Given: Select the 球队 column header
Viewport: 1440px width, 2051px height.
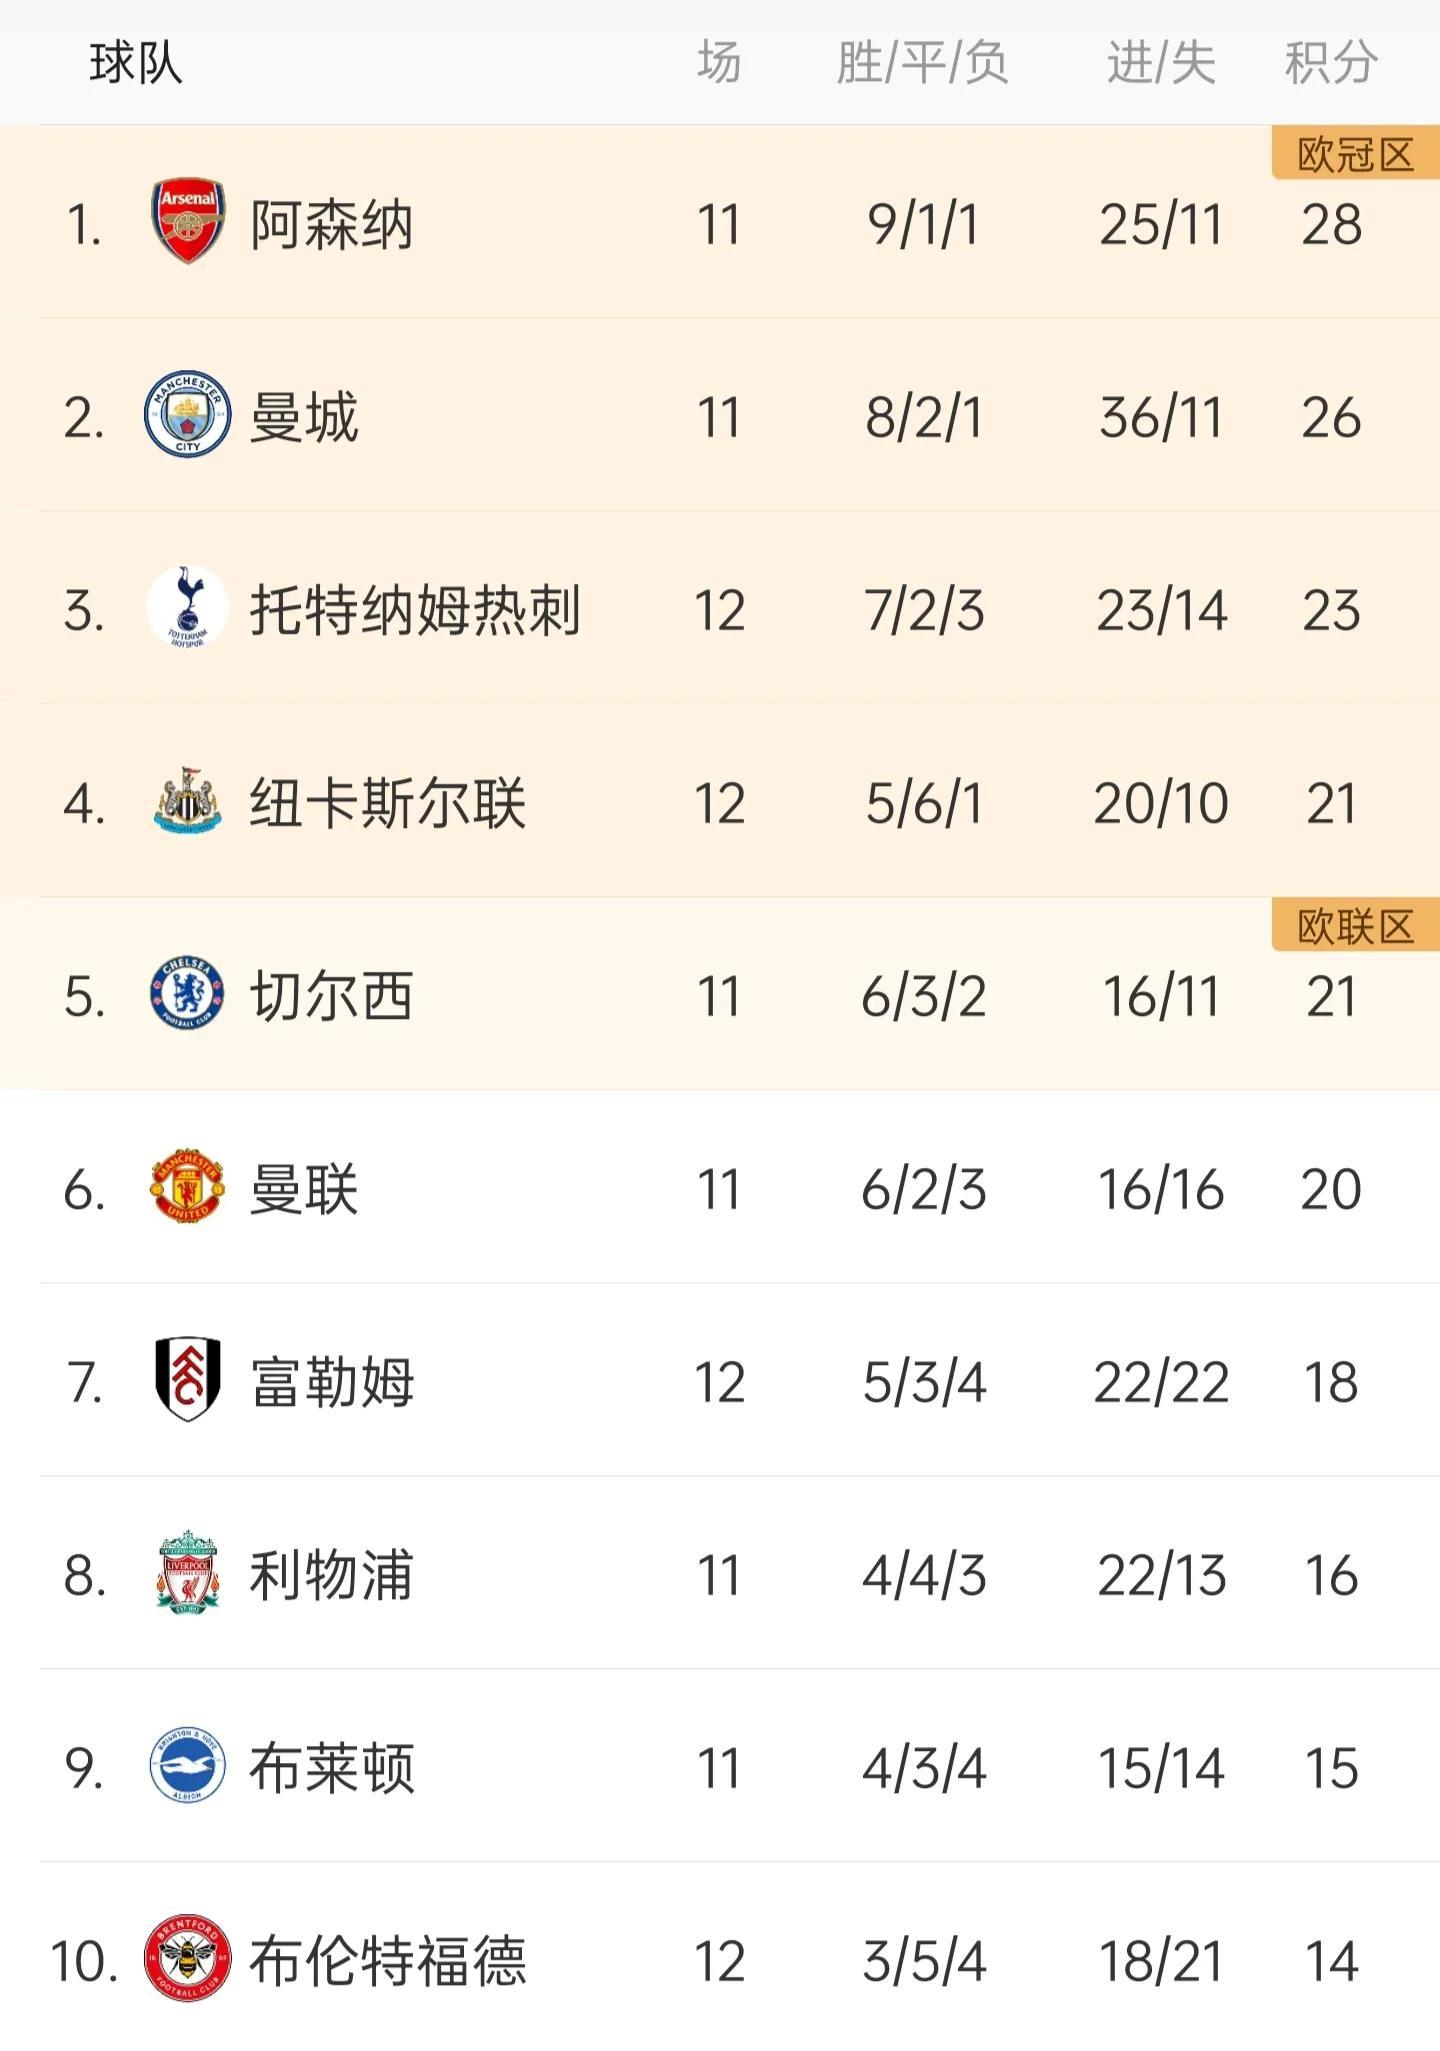Looking at the screenshot, I should (x=136, y=63).
